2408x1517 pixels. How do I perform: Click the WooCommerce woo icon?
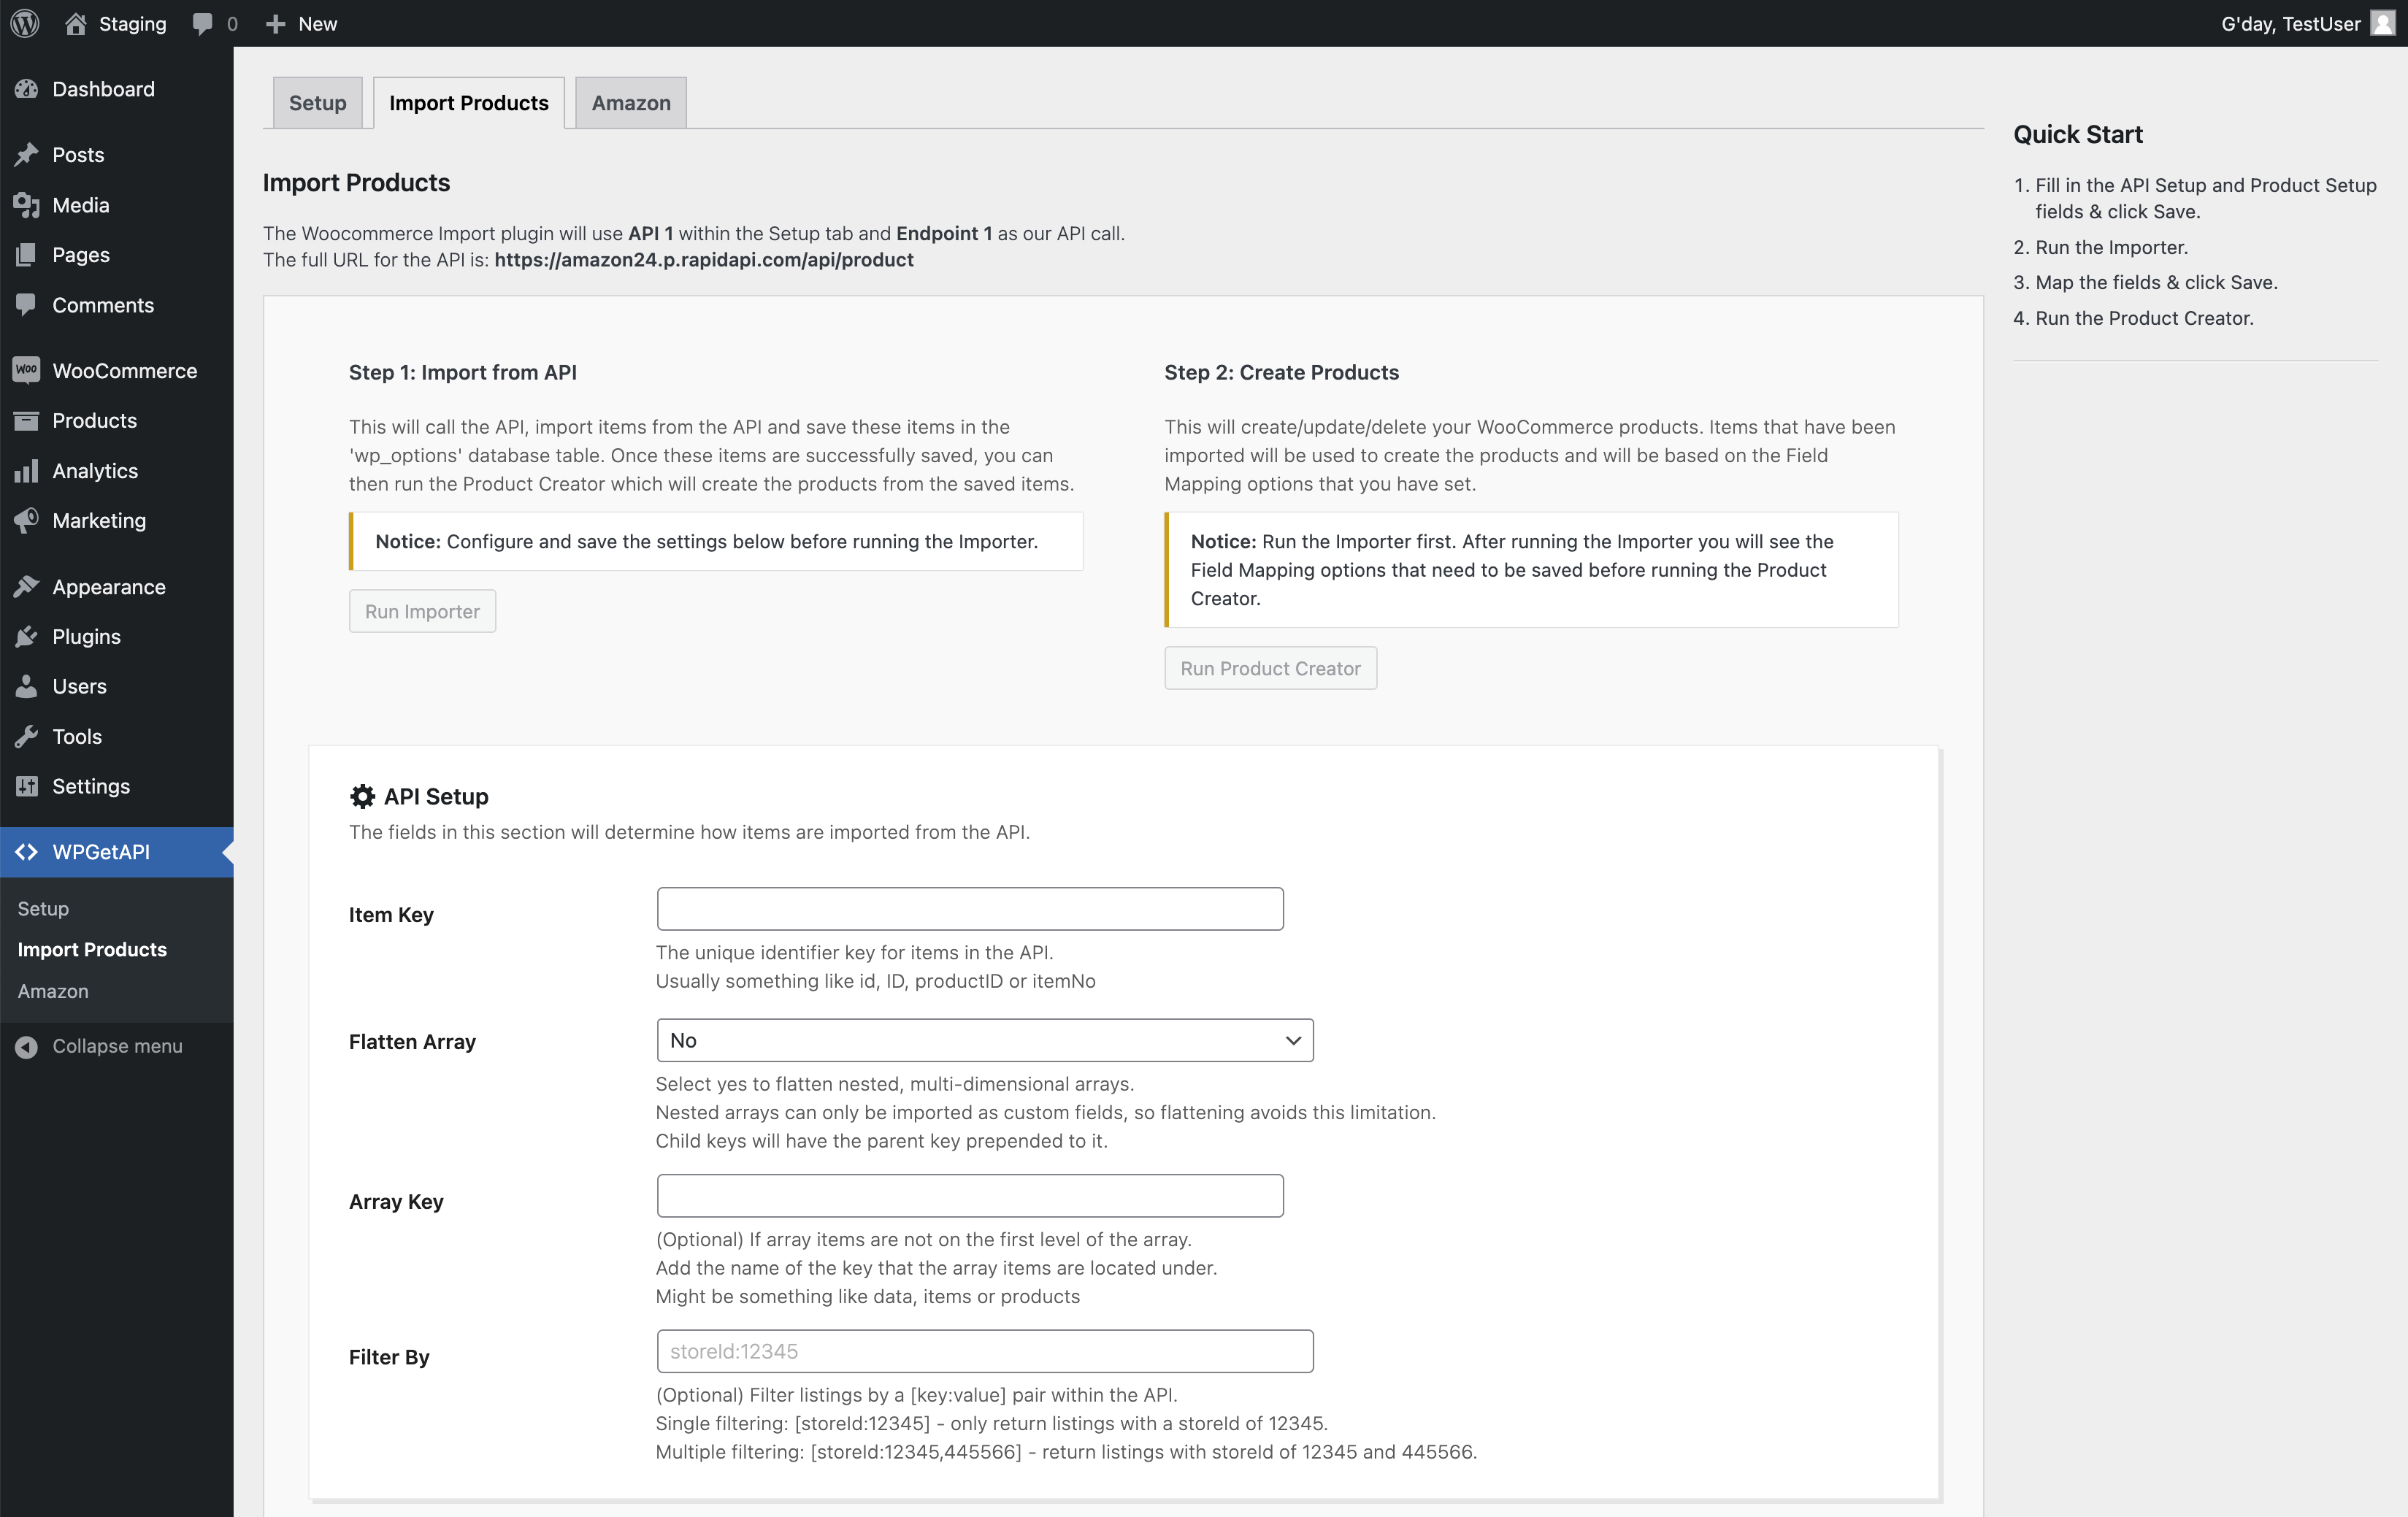click(x=26, y=370)
